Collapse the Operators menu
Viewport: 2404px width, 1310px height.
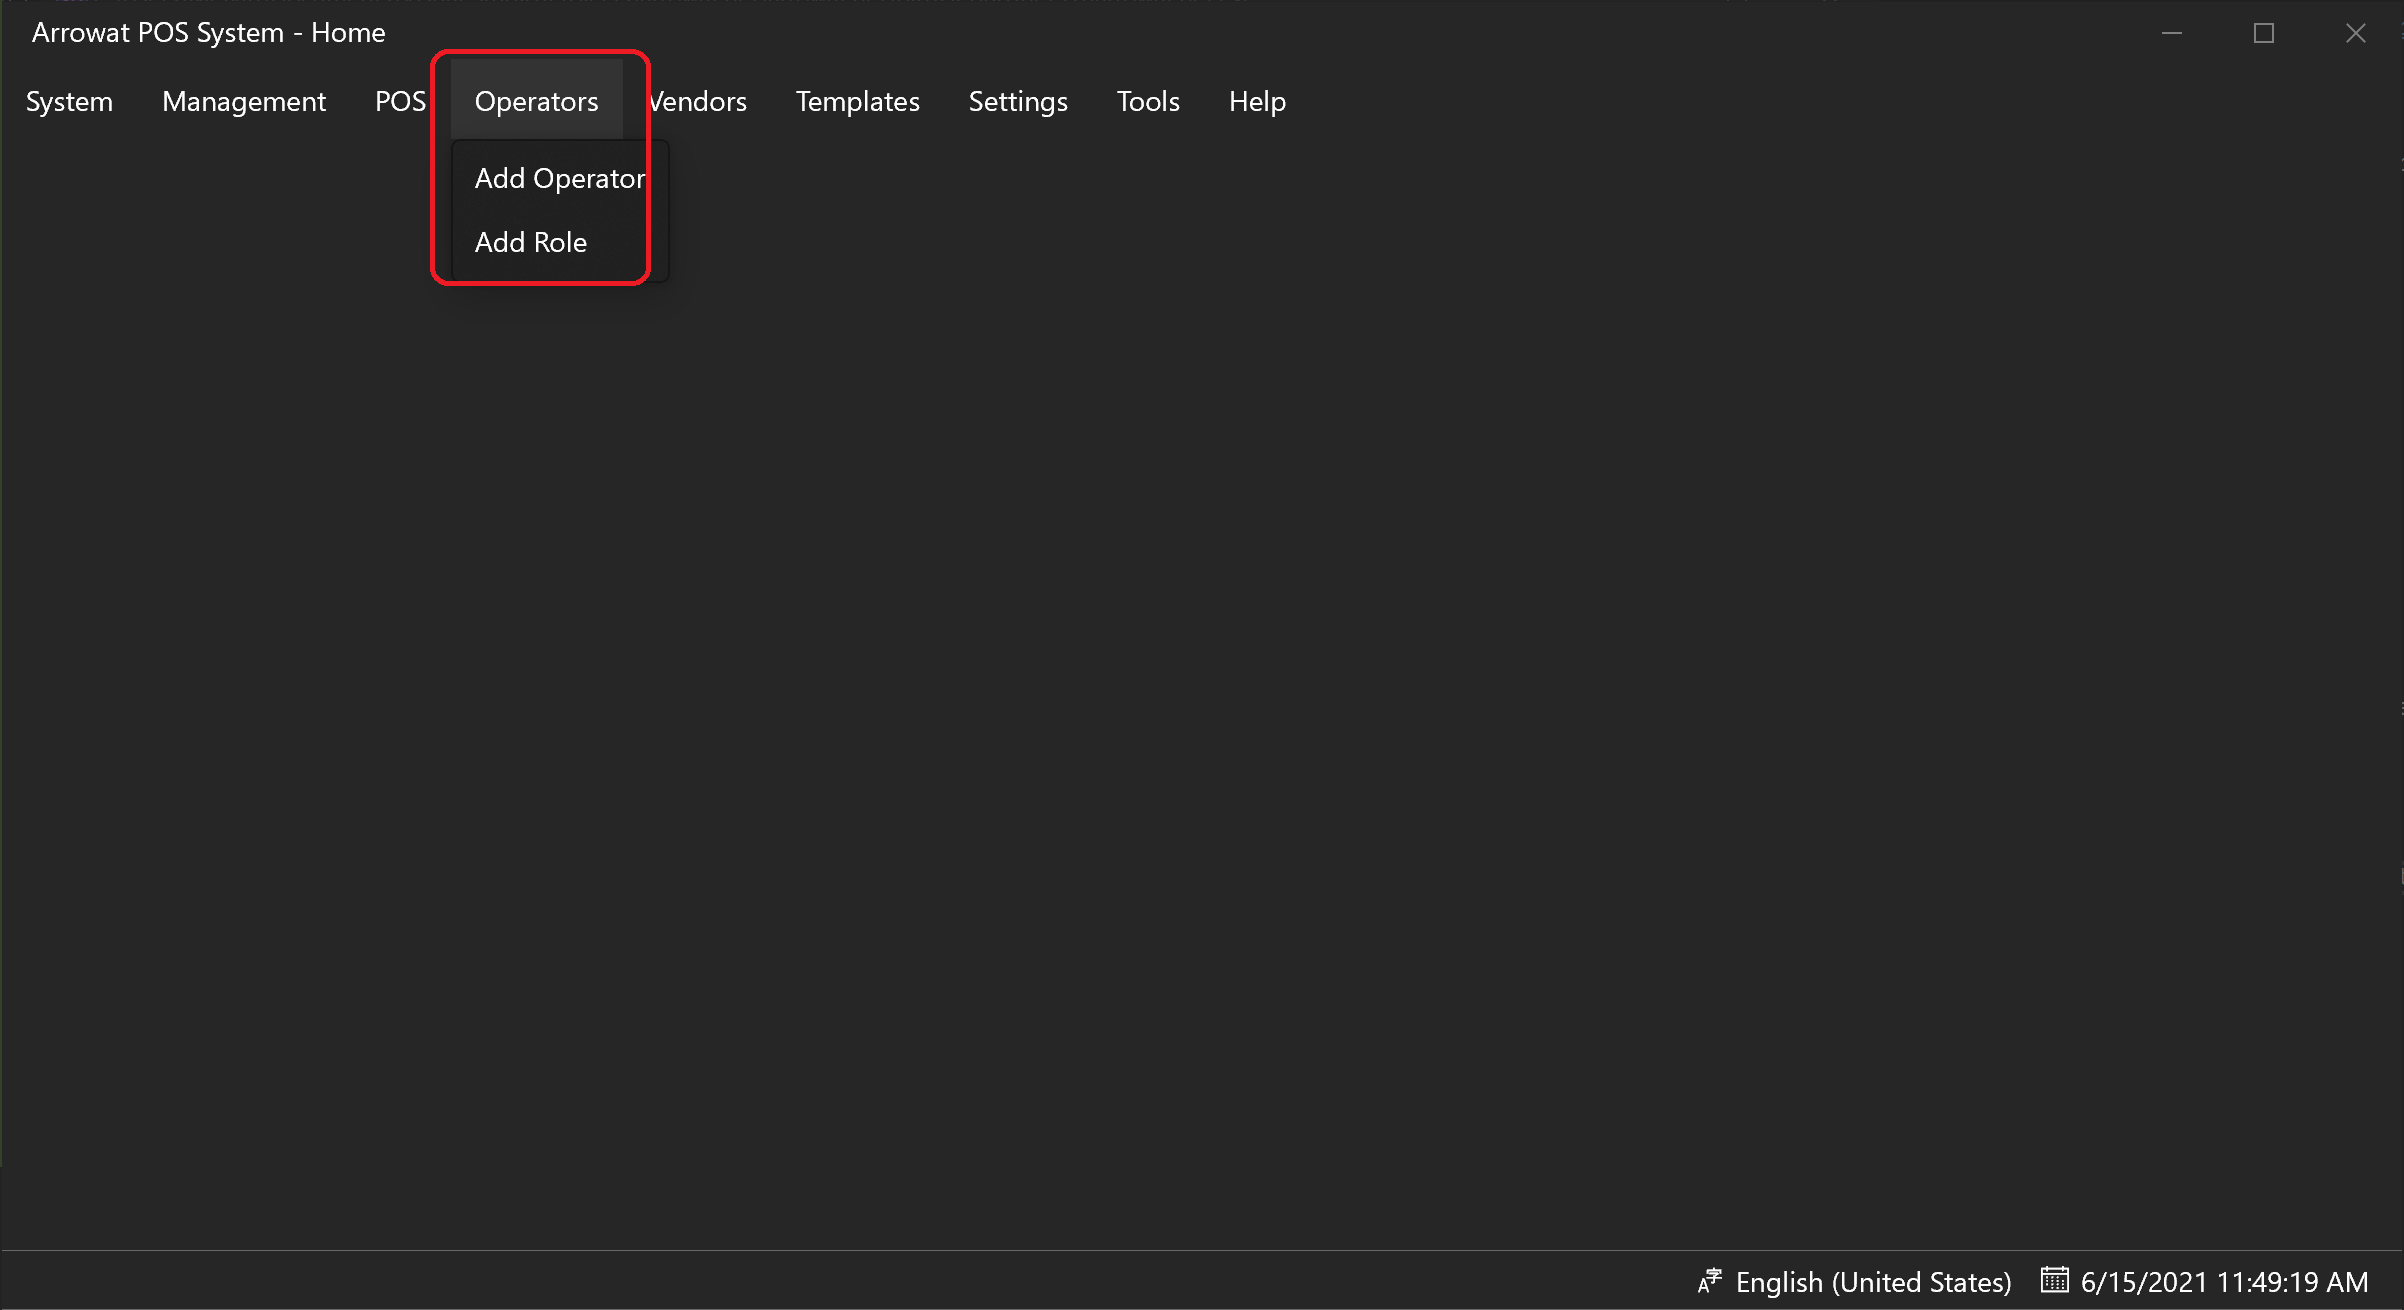click(x=536, y=101)
